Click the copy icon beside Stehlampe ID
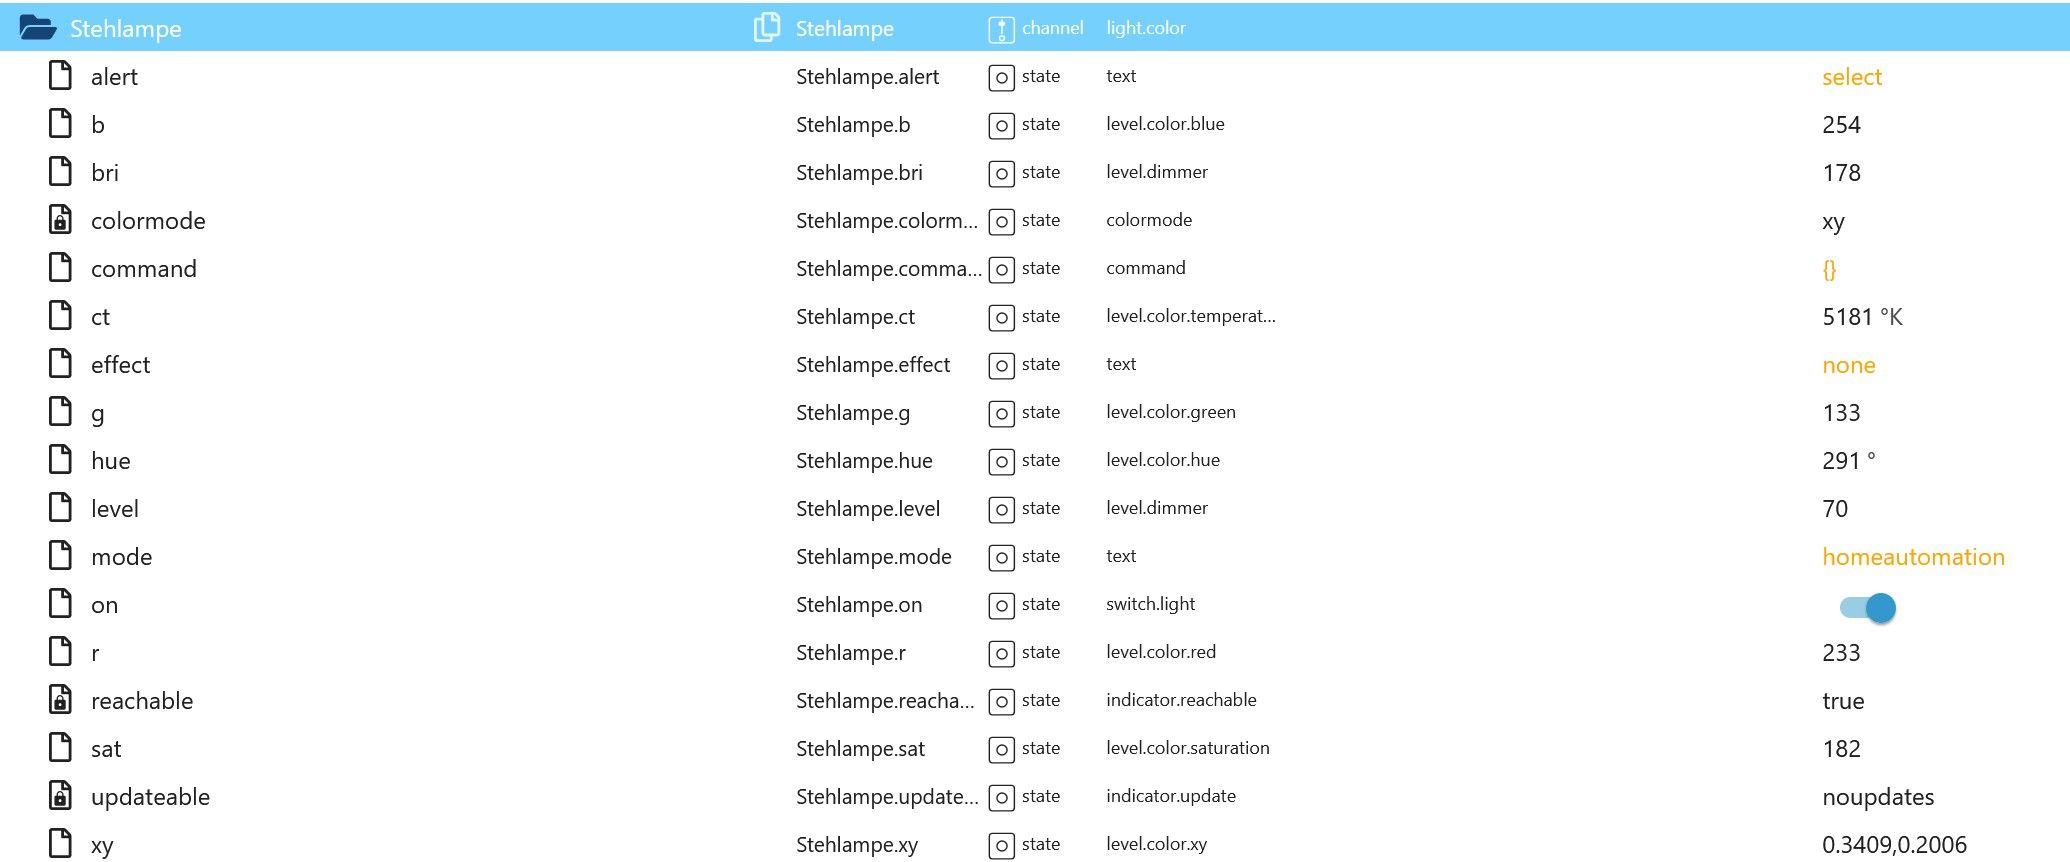This screenshot has height=862, width=2070. tap(766, 28)
